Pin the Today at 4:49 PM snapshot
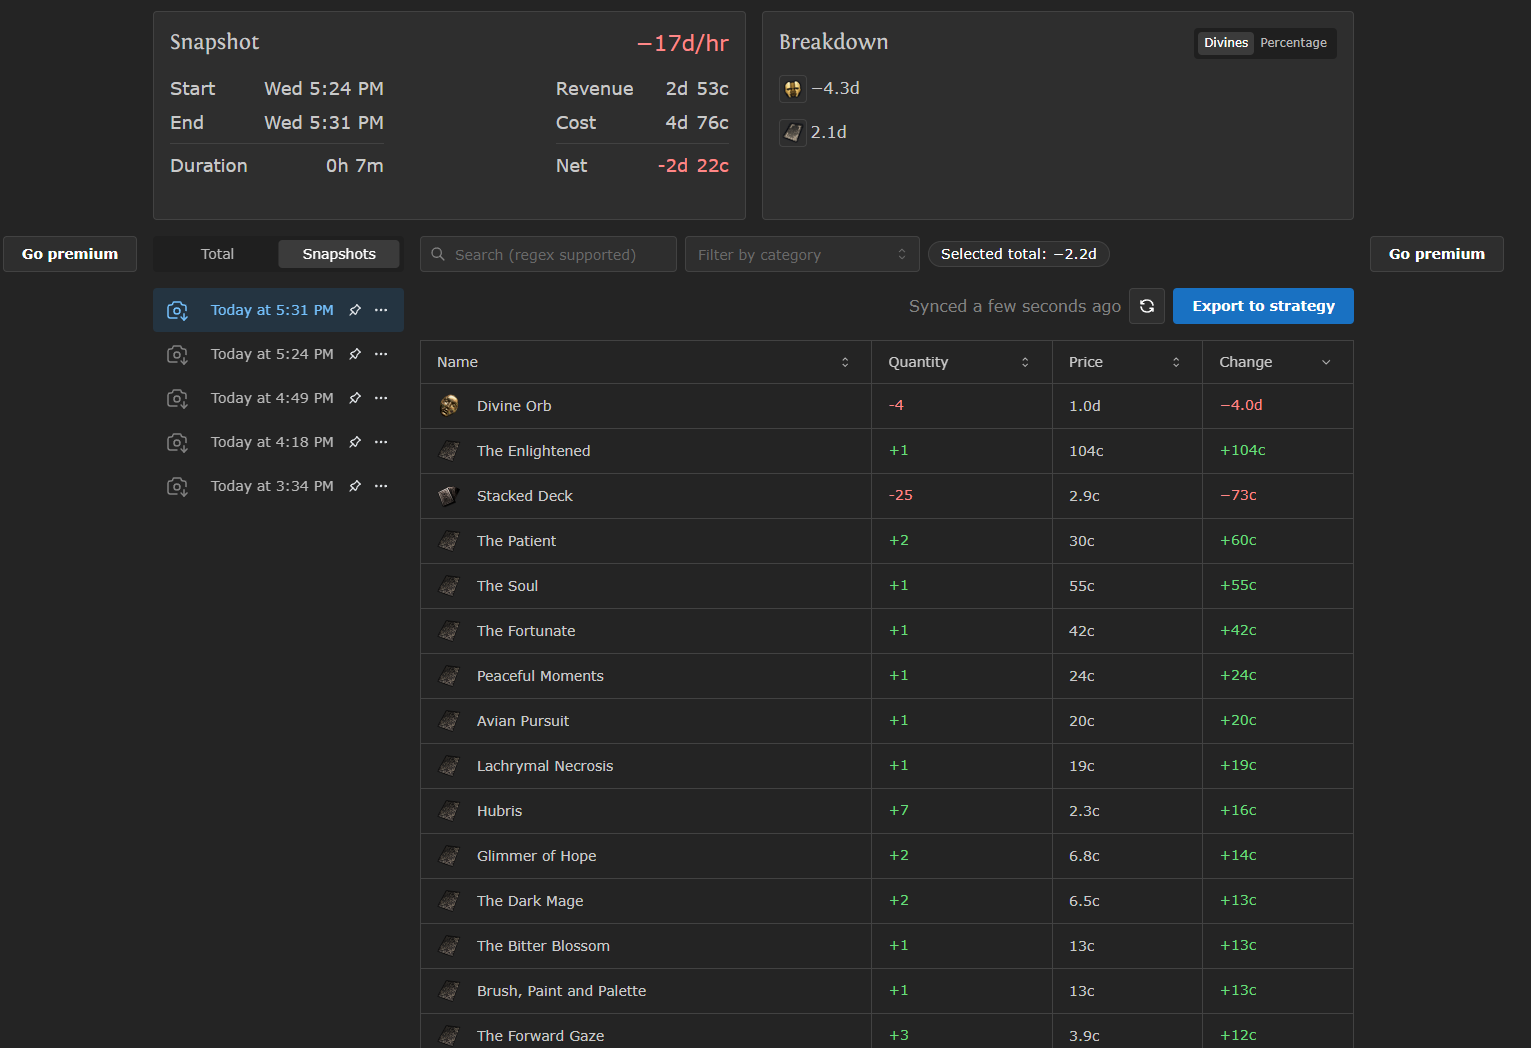The image size is (1531, 1048). [355, 398]
